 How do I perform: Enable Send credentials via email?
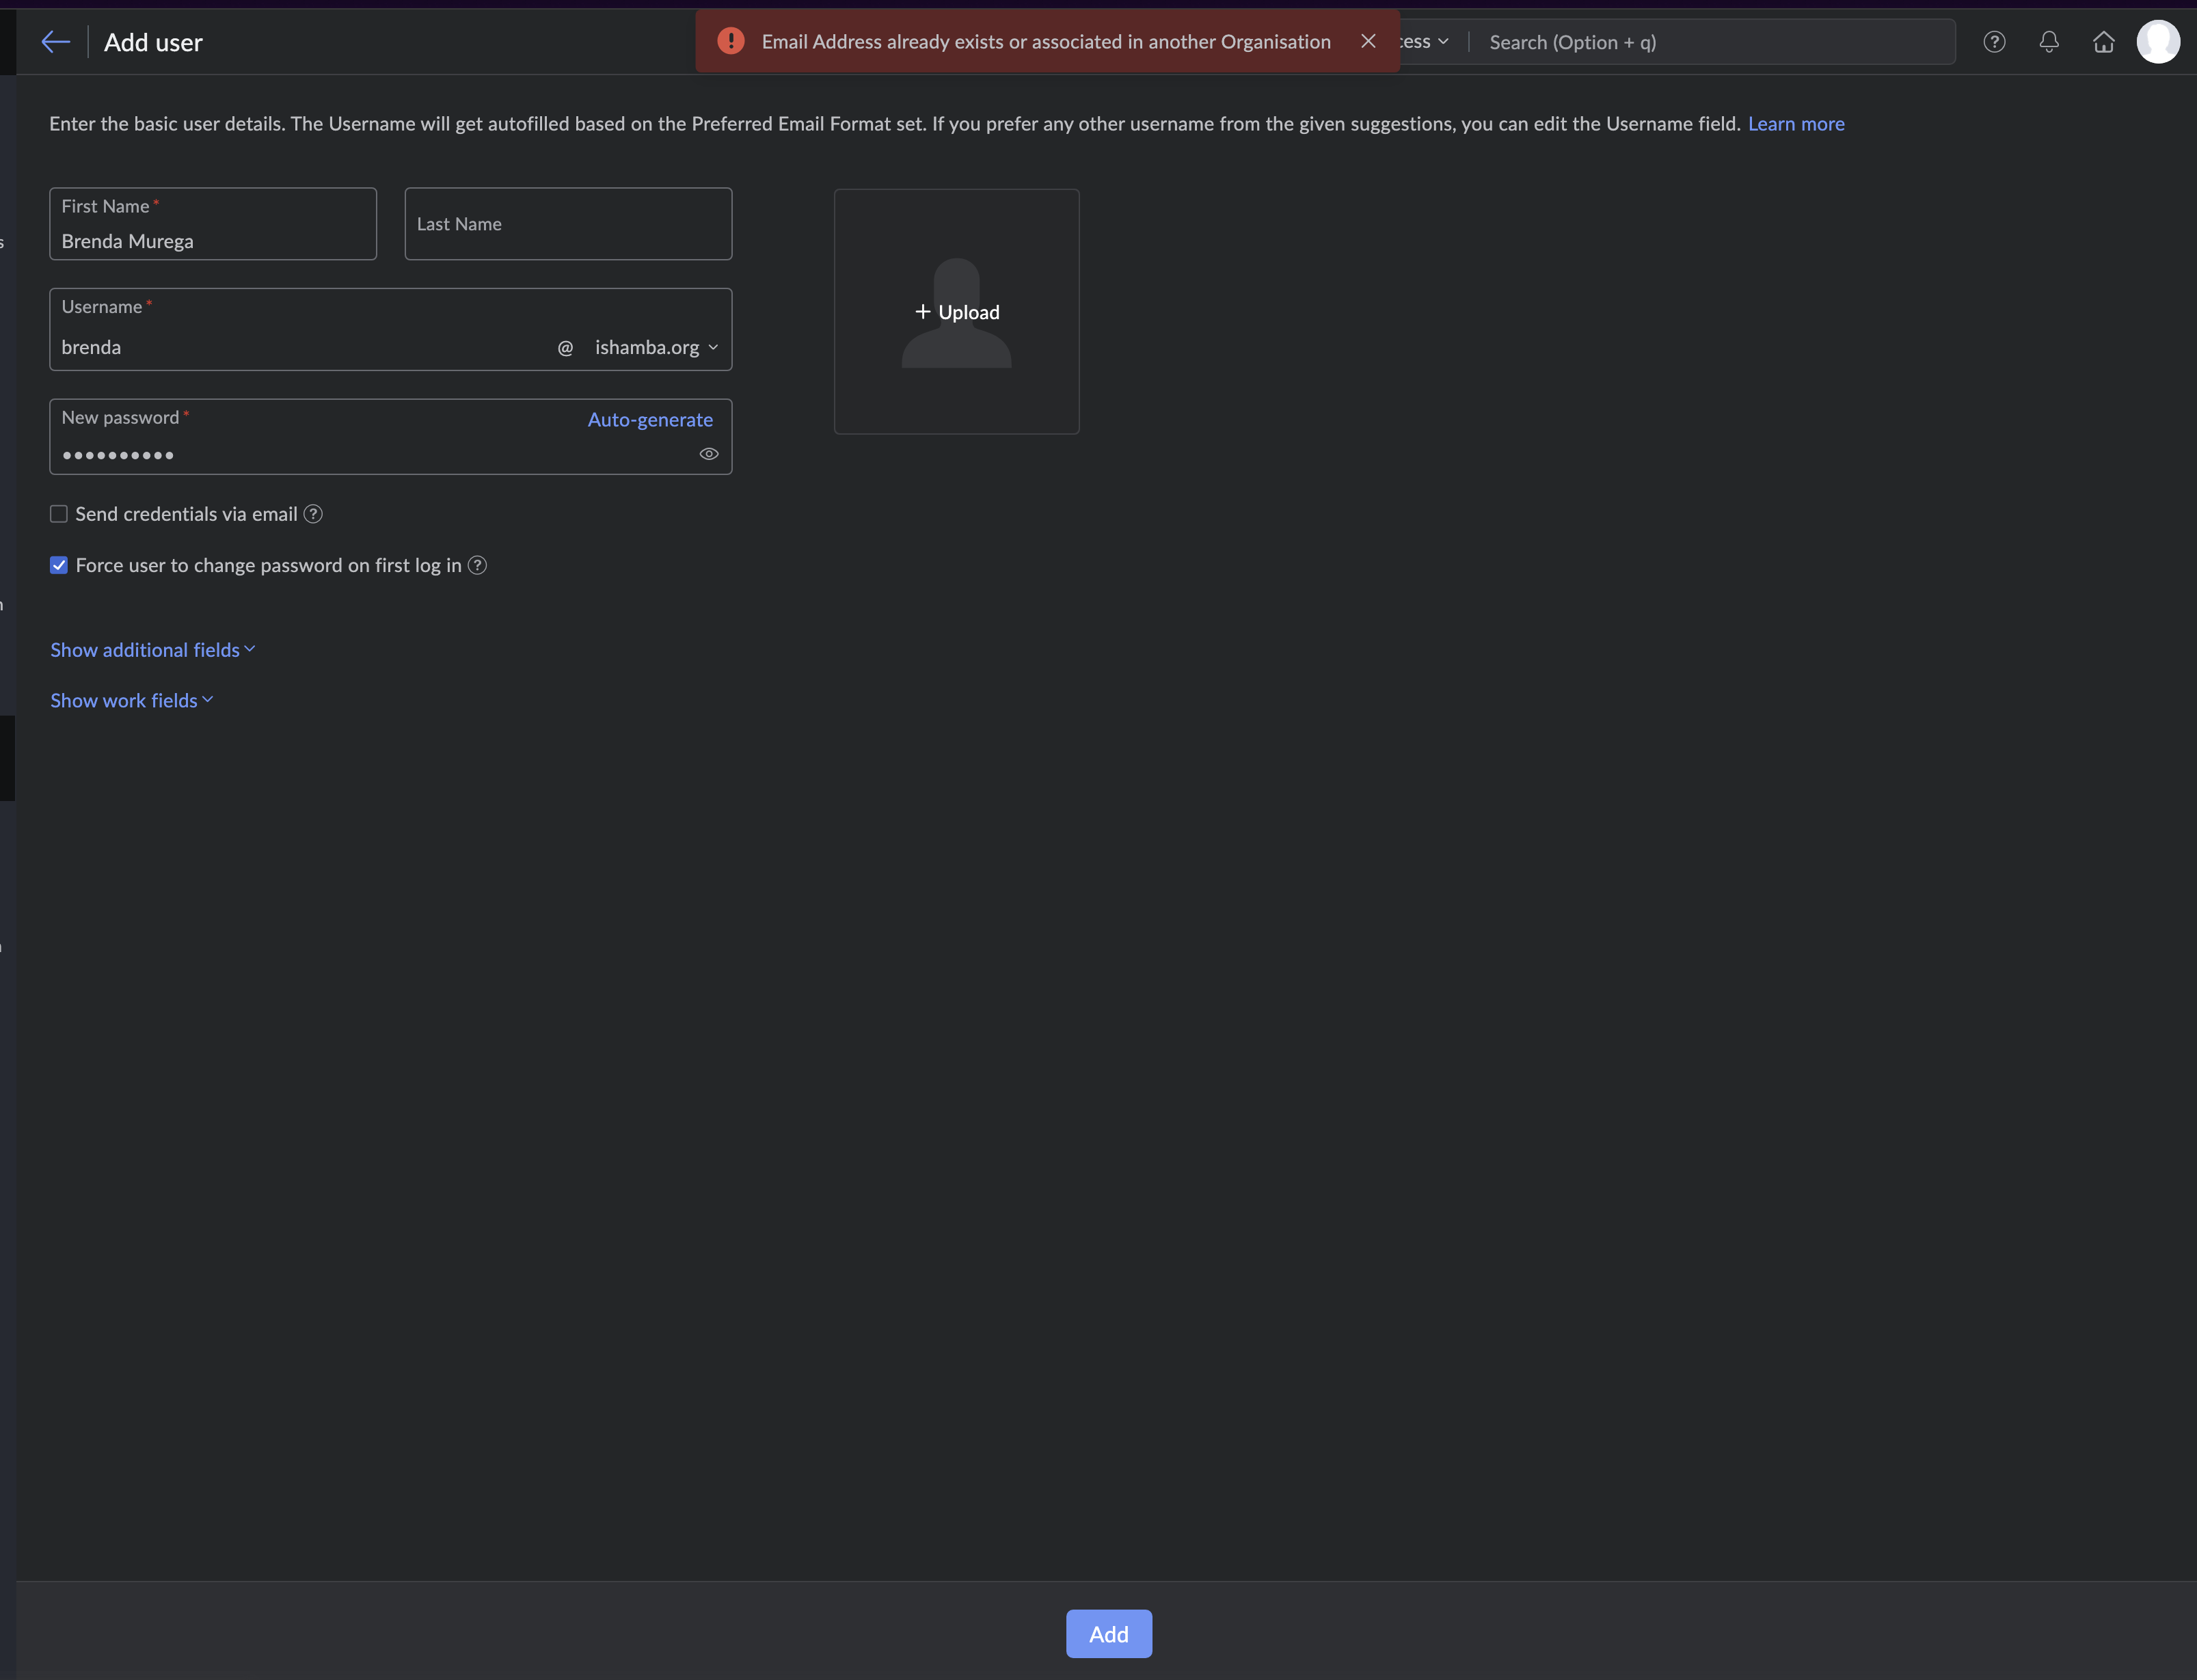tap(59, 514)
